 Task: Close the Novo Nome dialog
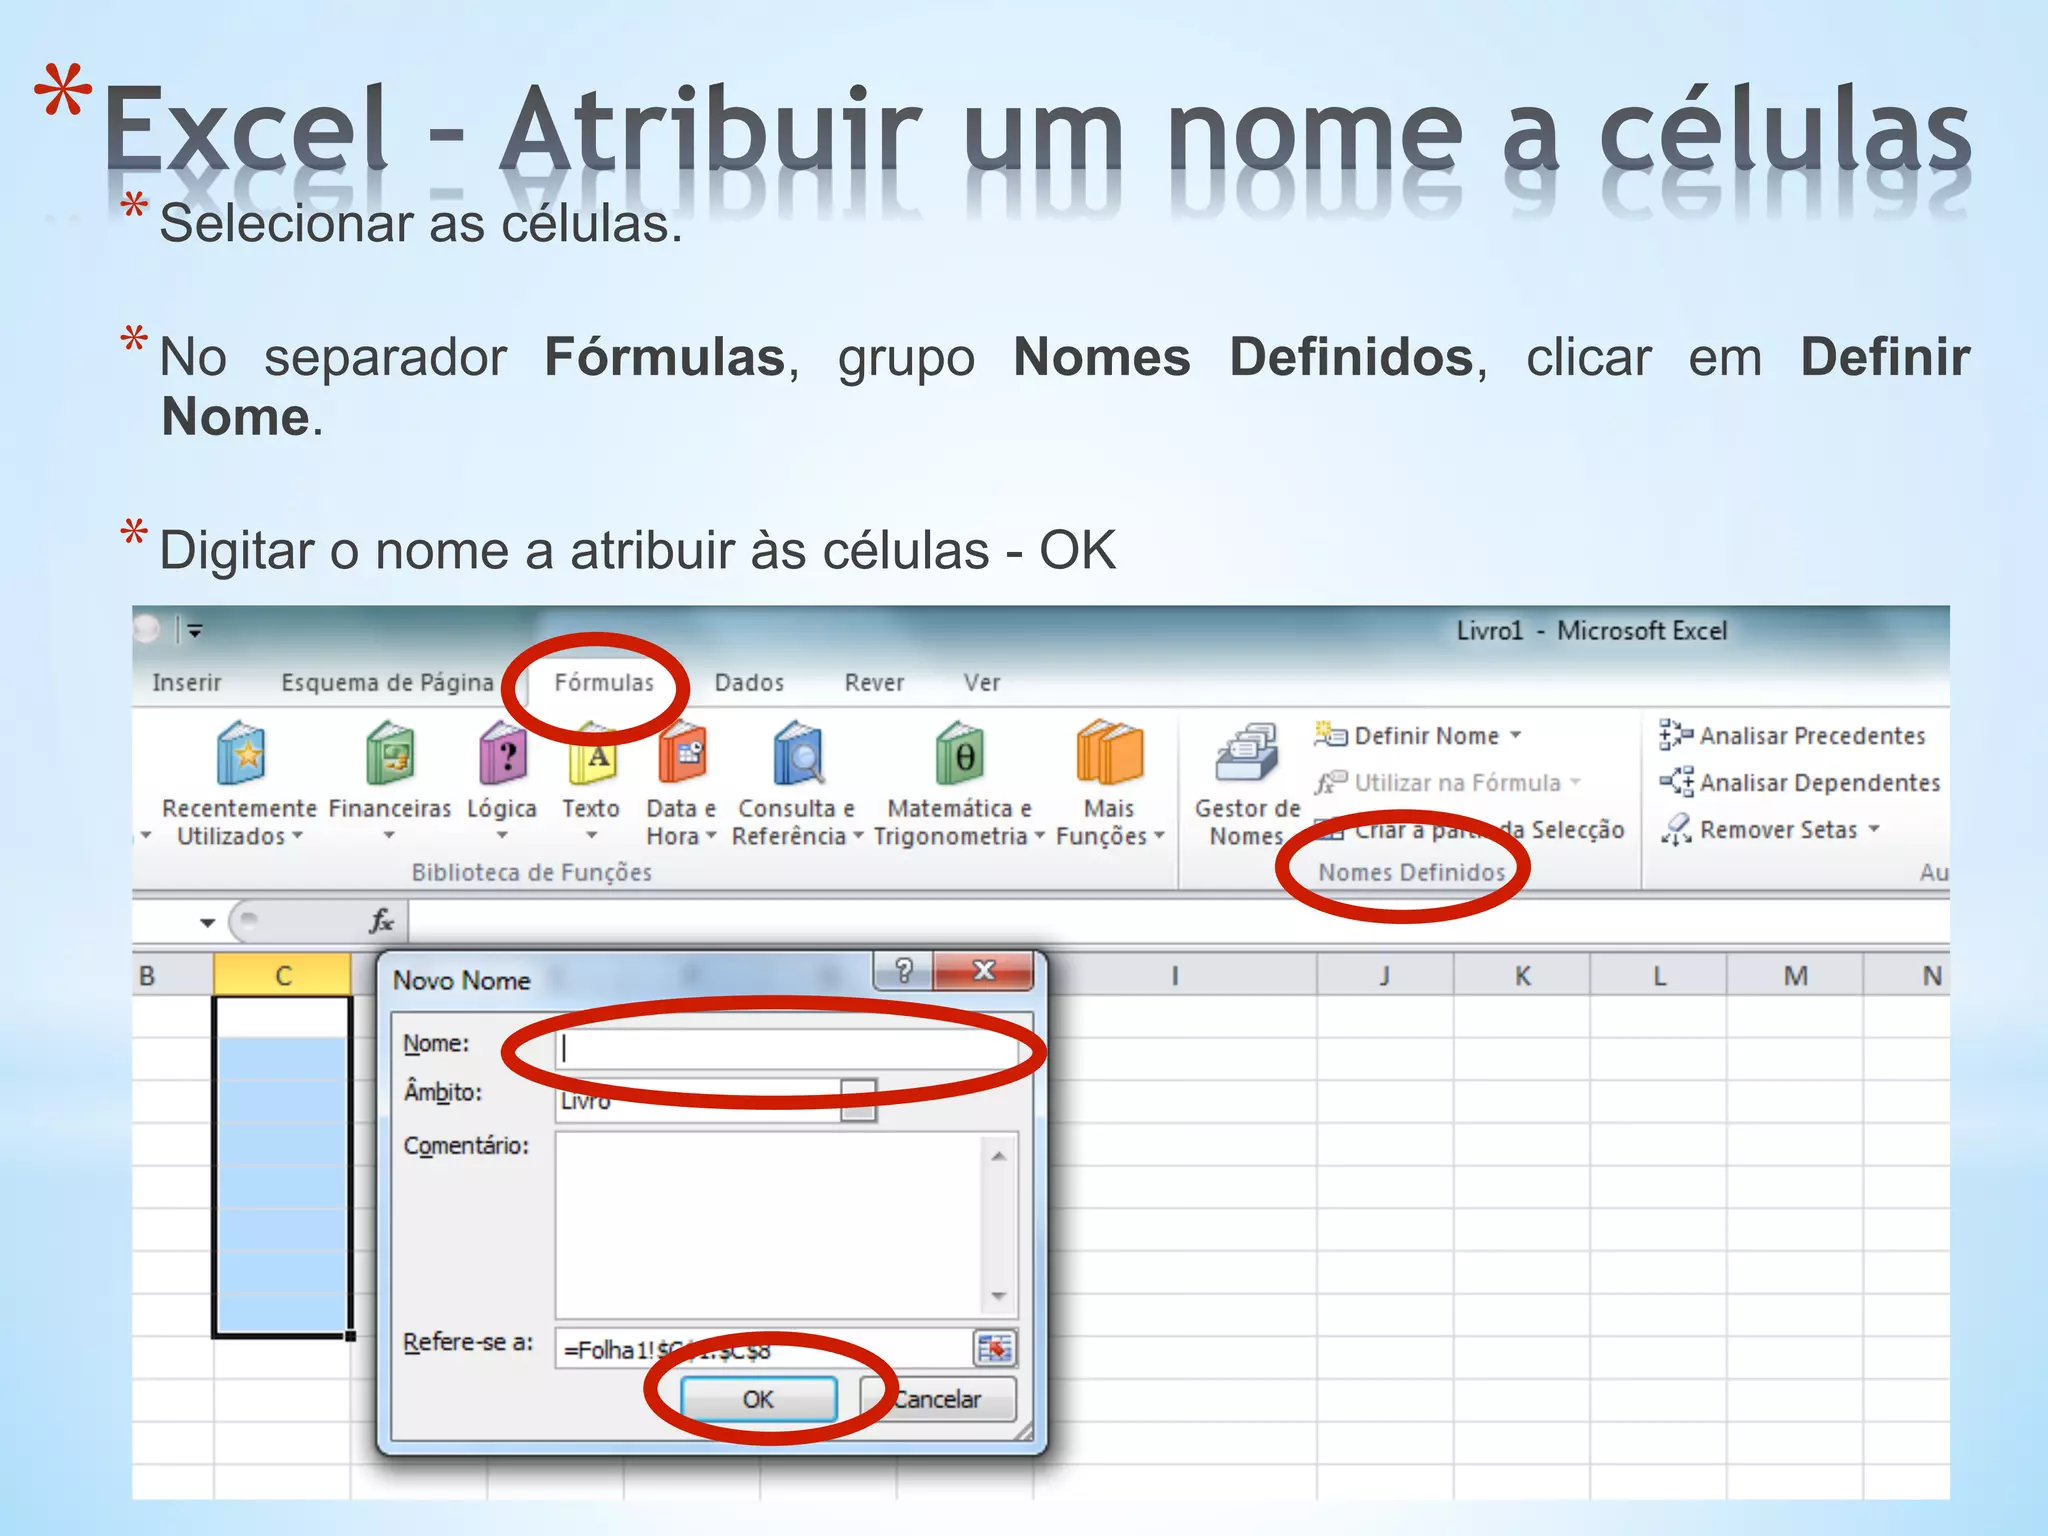pyautogui.click(x=984, y=970)
